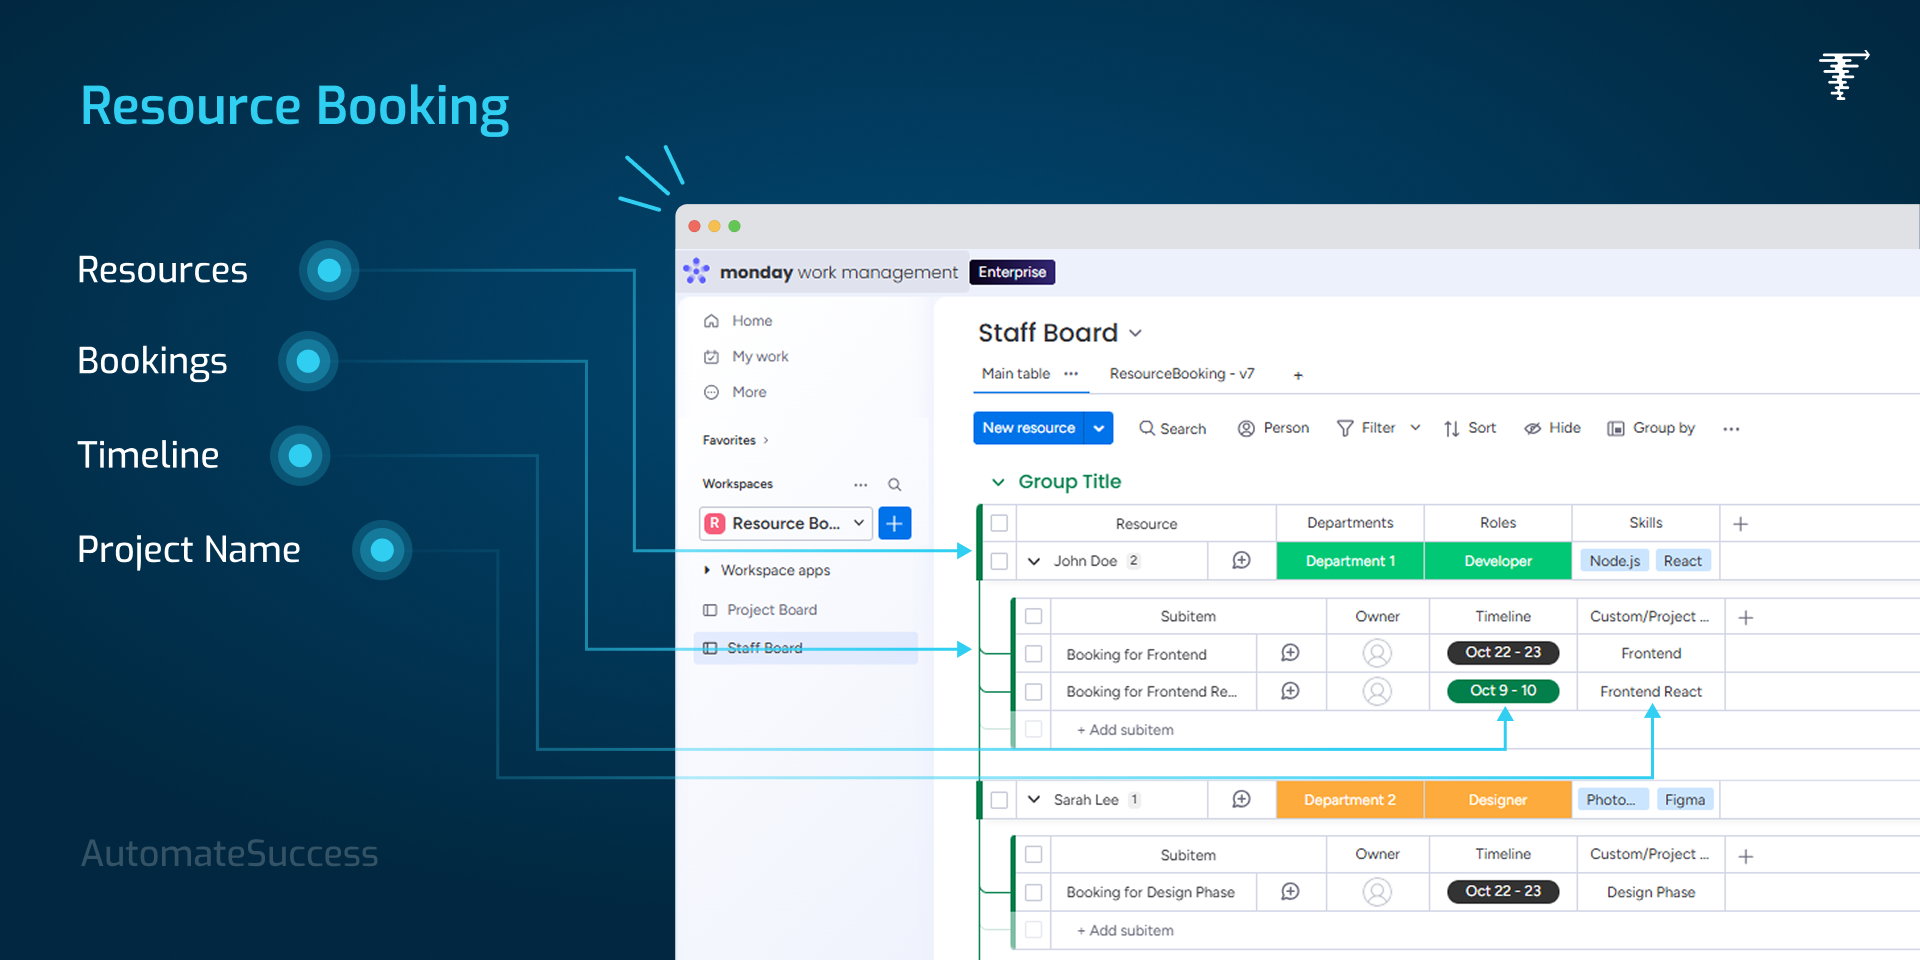This screenshot has height=960, width=1920.
Task: Open conversation bubble for John Doe
Action: [1241, 561]
